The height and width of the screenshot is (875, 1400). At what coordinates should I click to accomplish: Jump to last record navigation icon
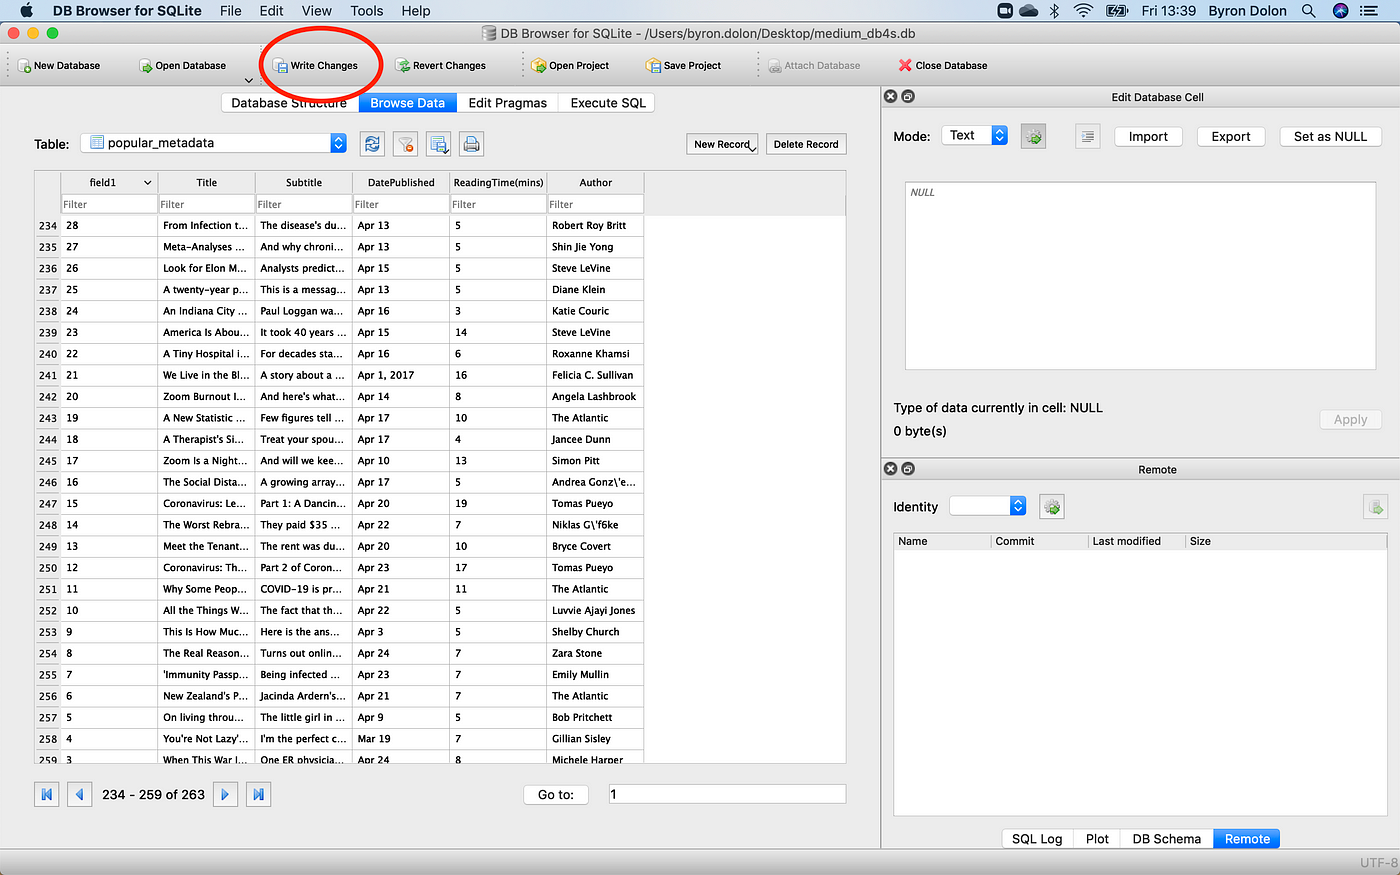(x=259, y=794)
